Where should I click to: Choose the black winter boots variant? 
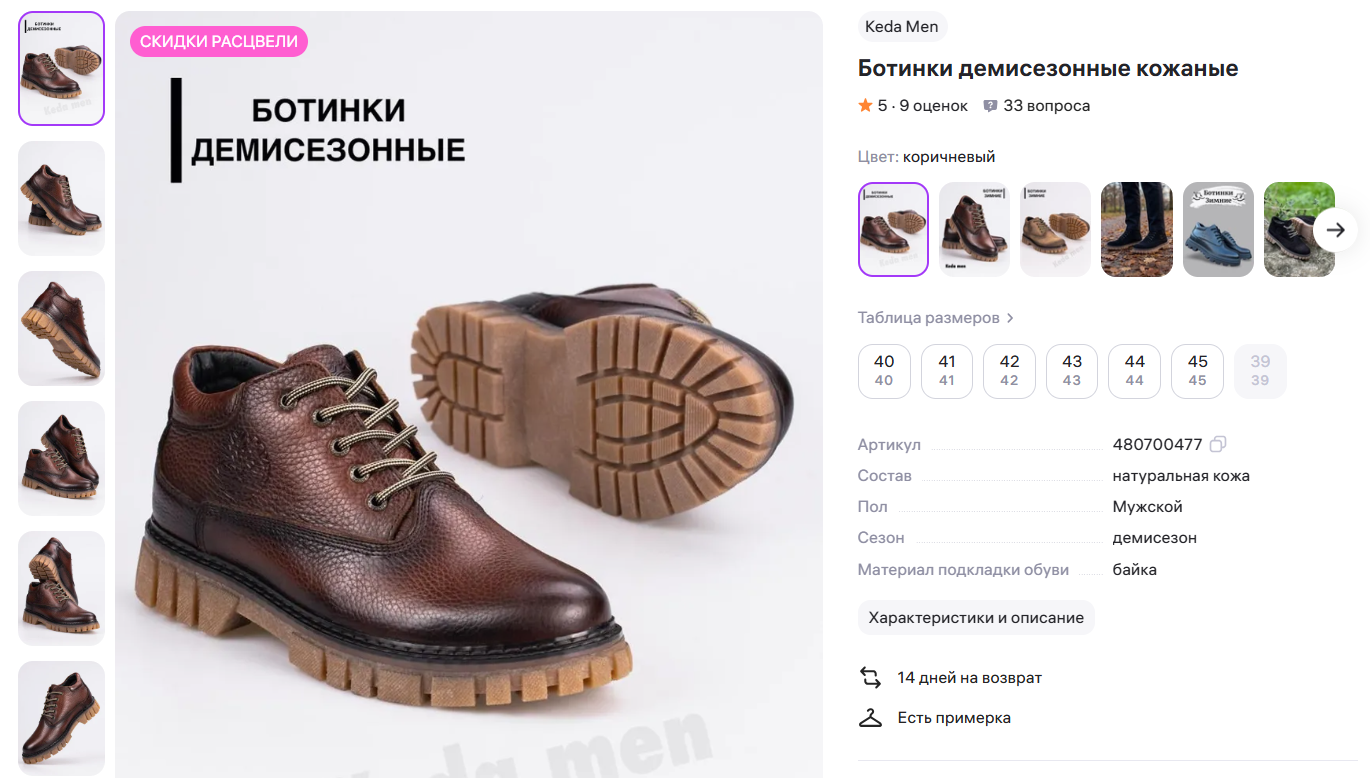pyautogui.click(x=1136, y=229)
